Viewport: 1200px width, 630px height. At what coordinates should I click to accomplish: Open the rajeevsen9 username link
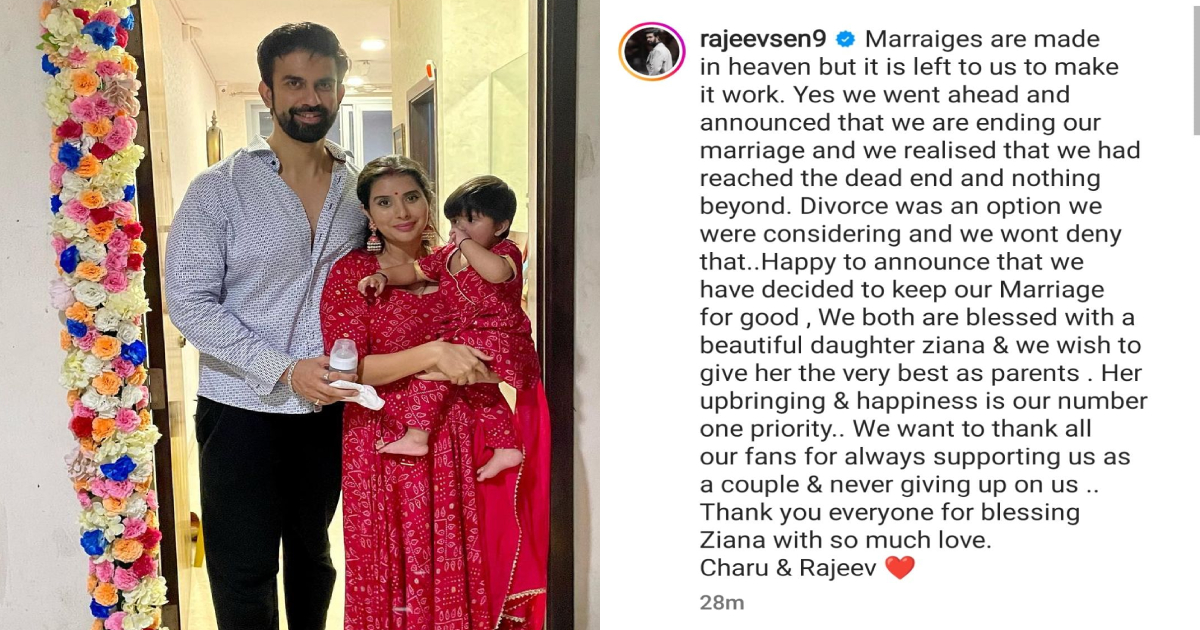(764, 40)
